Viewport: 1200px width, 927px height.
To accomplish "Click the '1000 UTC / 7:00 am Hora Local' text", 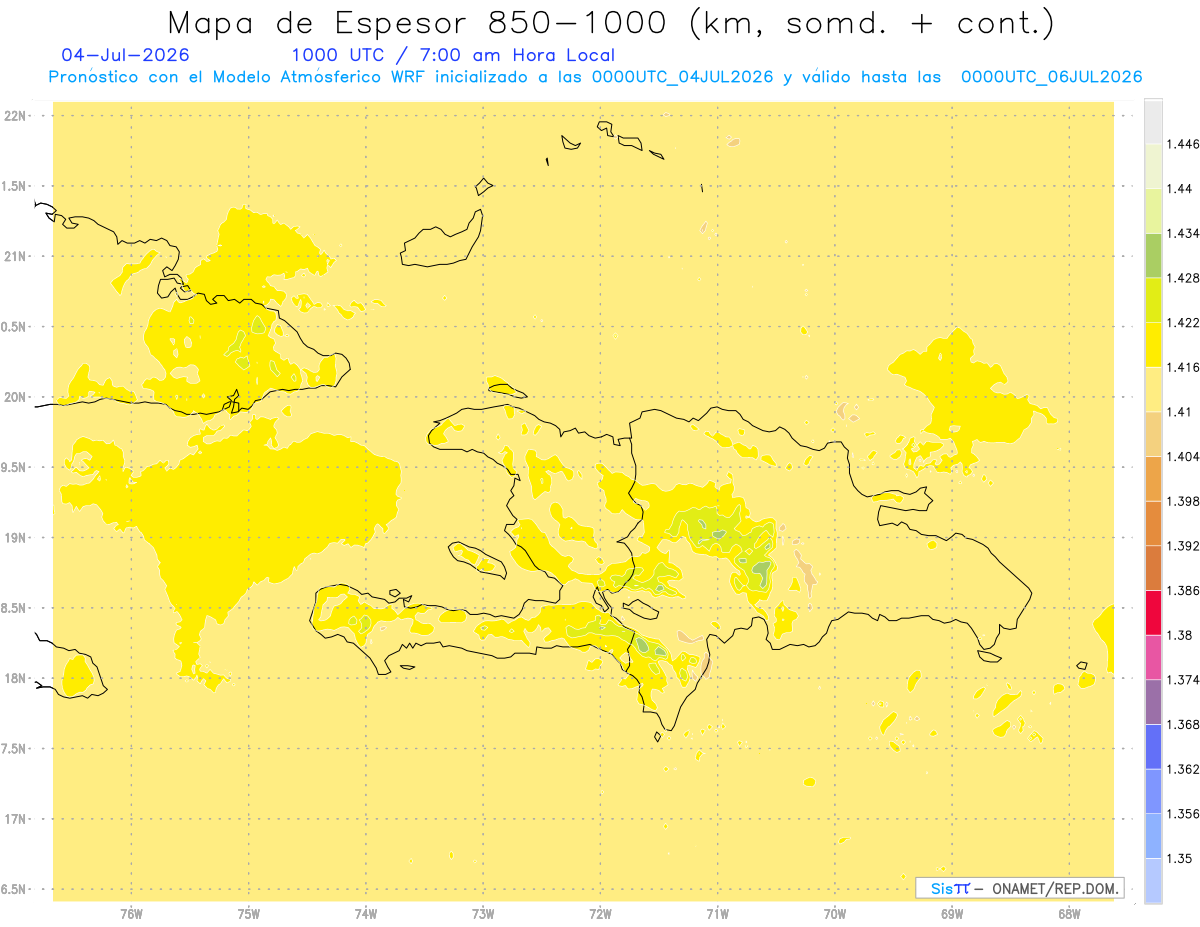I will click(453, 55).
